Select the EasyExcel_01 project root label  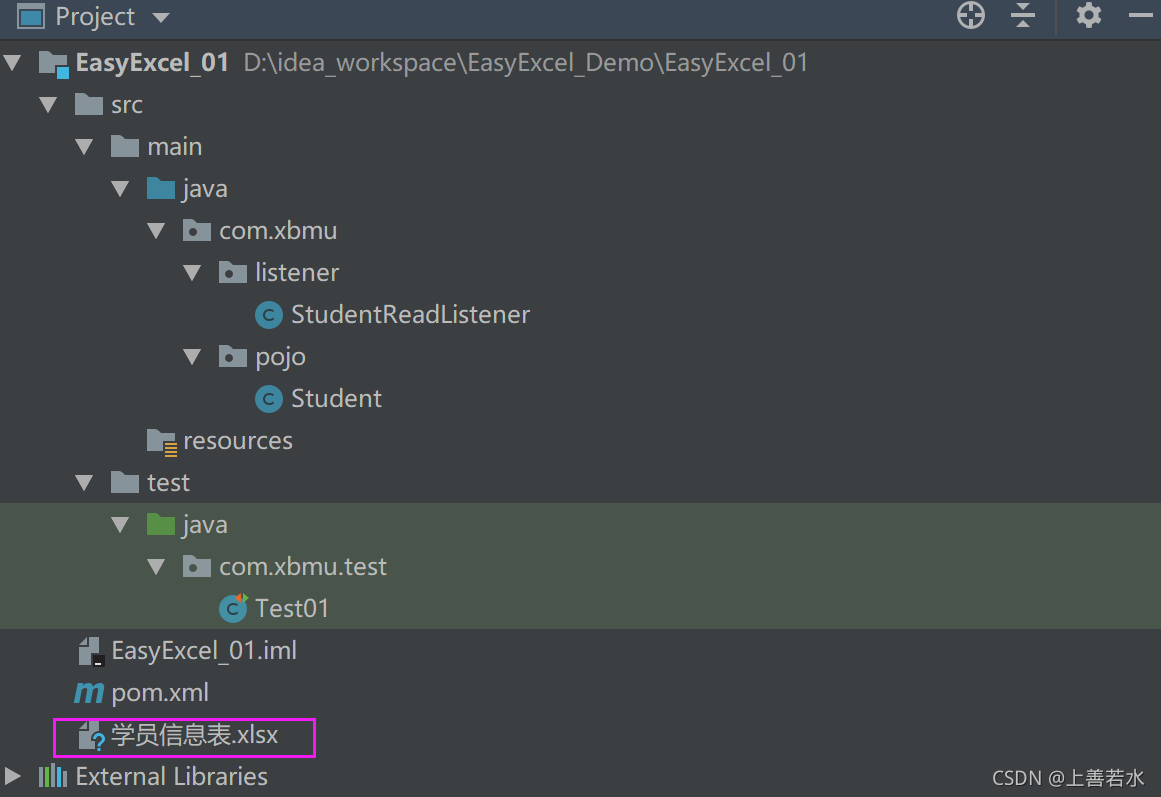pyautogui.click(x=152, y=63)
